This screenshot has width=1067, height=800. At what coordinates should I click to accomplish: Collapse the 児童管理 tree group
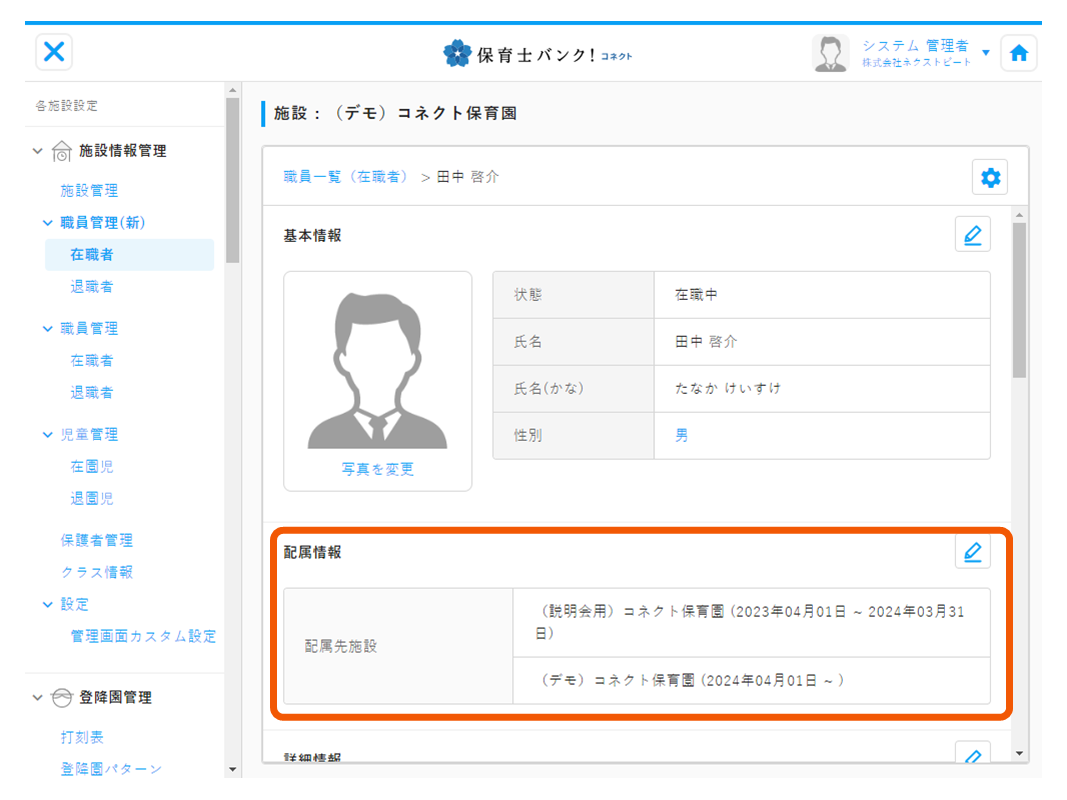(47, 434)
